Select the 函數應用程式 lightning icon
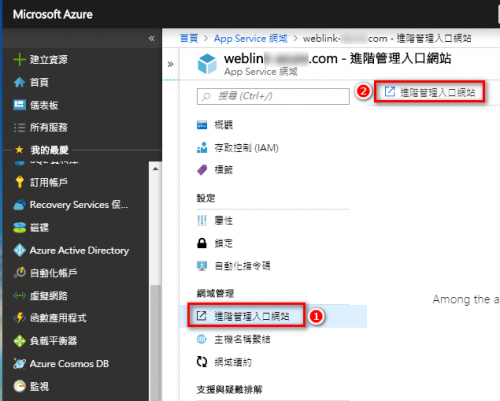Viewport: 500px width, 401px height. point(19,318)
